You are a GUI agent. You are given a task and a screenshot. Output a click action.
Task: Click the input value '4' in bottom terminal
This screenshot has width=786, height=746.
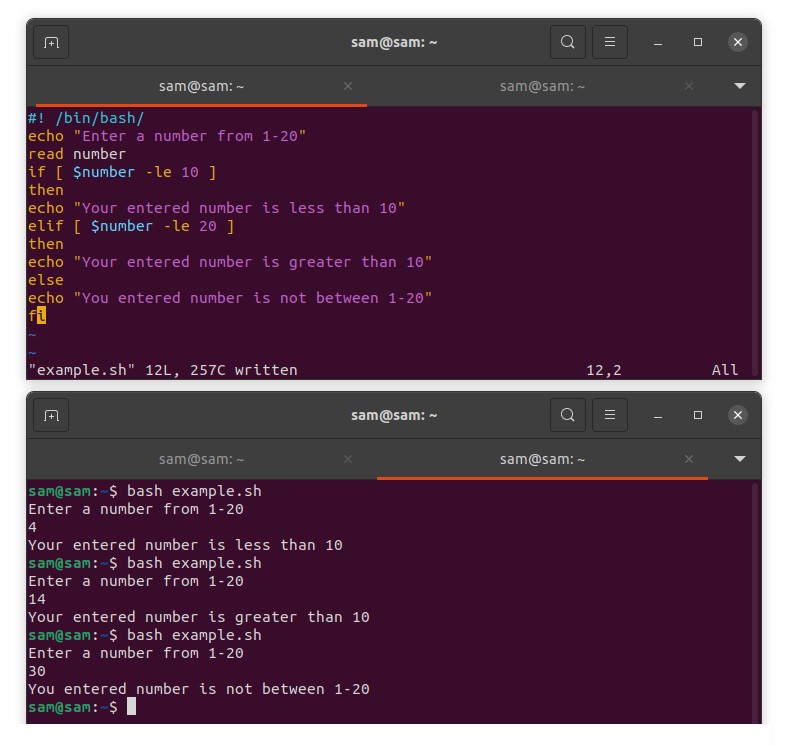pyautogui.click(x=33, y=527)
